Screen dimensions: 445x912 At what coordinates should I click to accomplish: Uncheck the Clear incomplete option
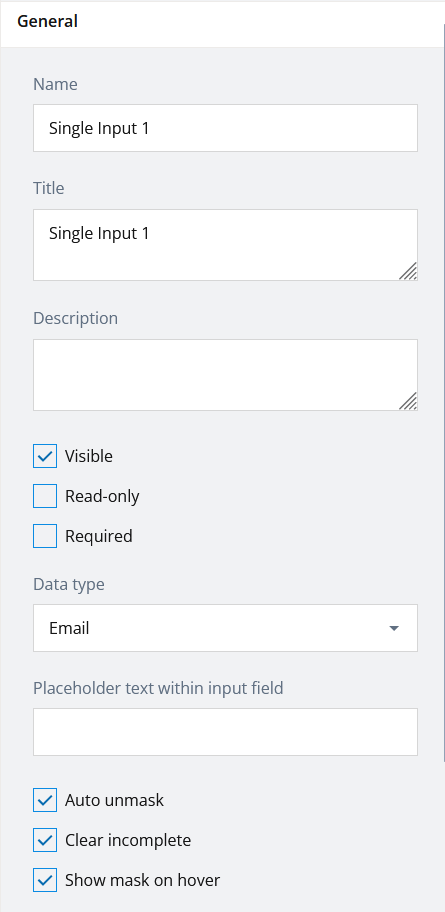point(45,840)
